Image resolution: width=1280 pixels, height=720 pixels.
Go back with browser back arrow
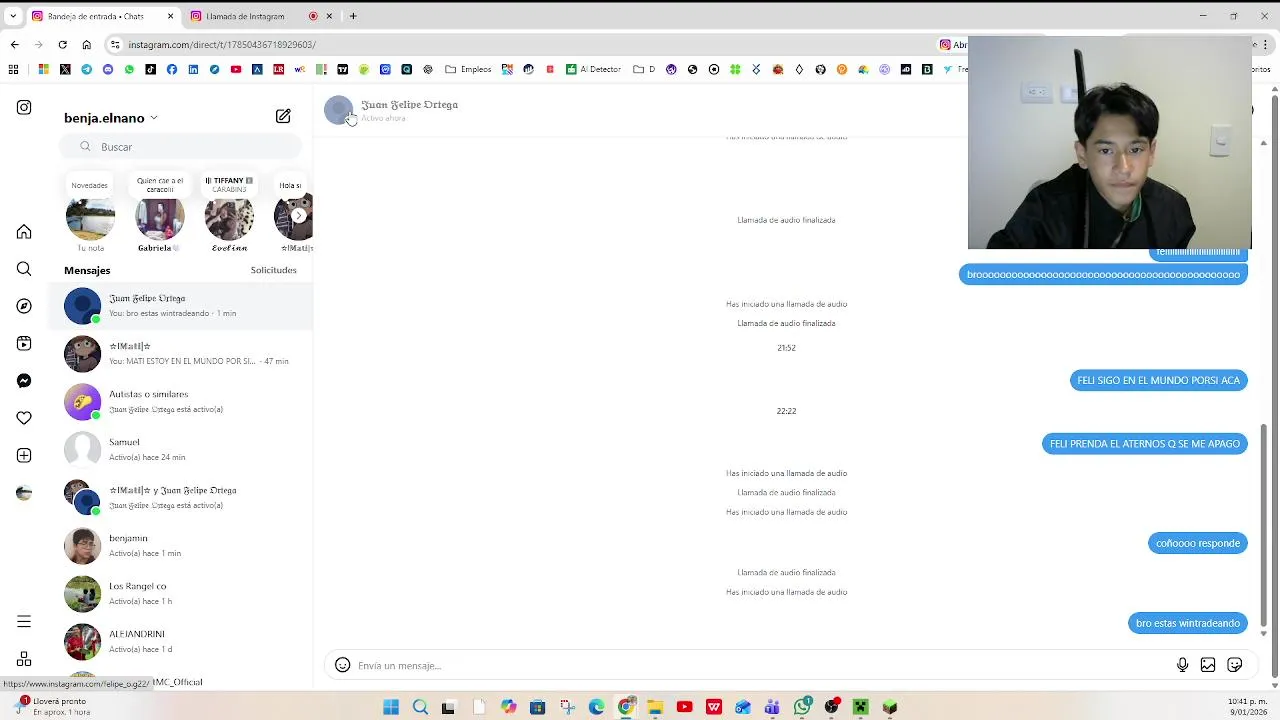click(14, 44)
